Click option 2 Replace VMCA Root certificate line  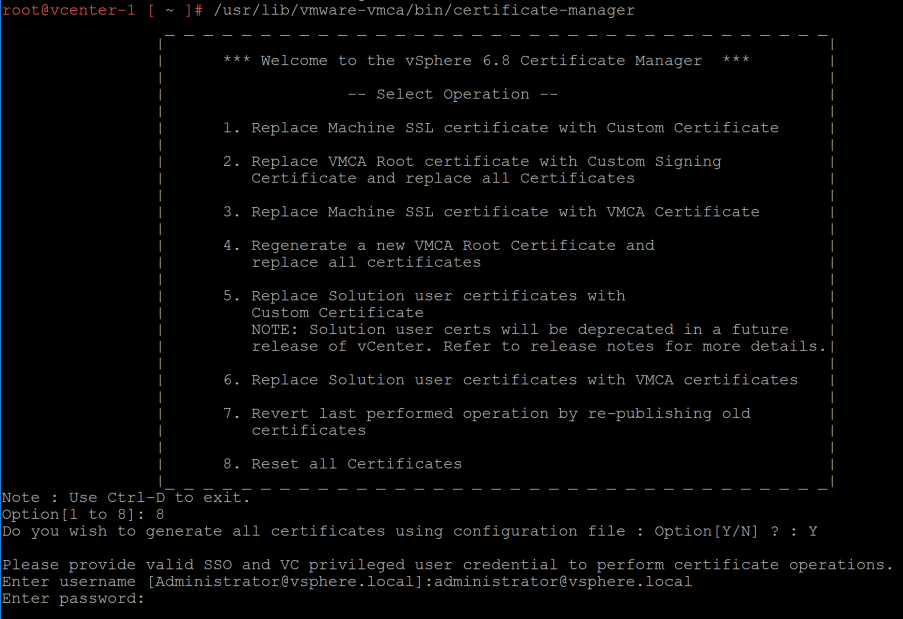[x=472, y=161]
